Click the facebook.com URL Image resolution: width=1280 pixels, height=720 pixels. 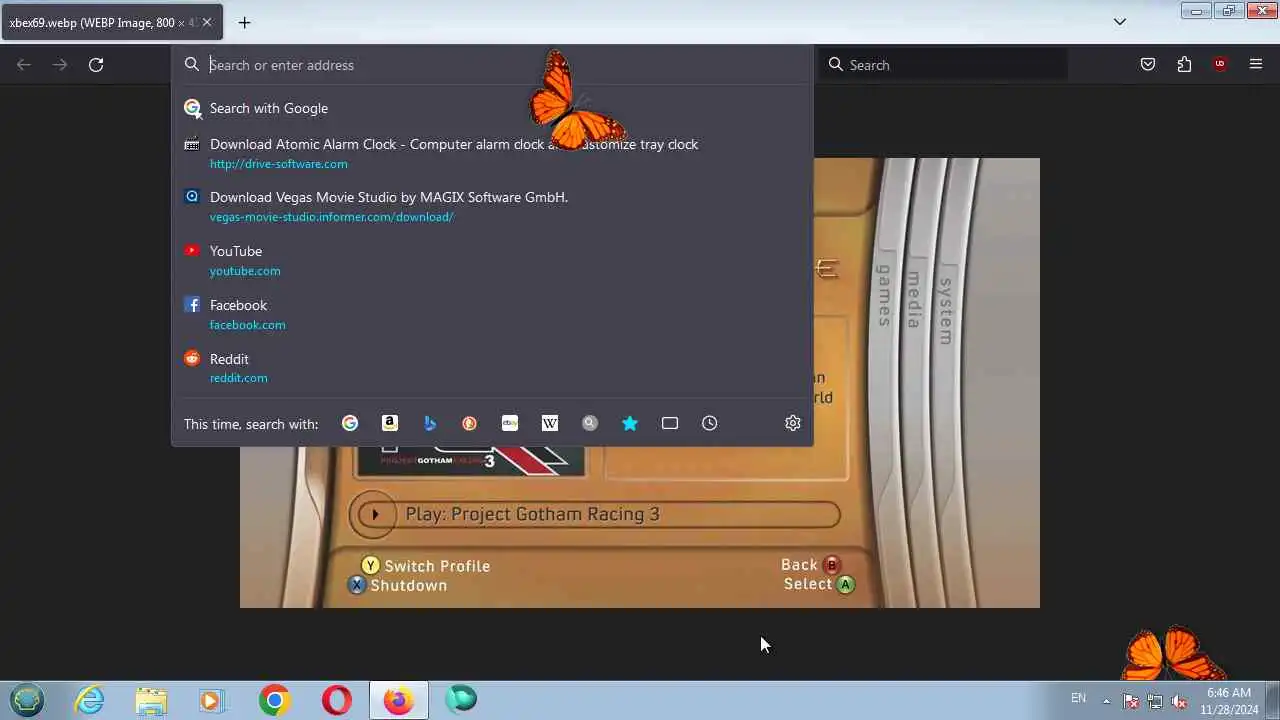(248, 325)
